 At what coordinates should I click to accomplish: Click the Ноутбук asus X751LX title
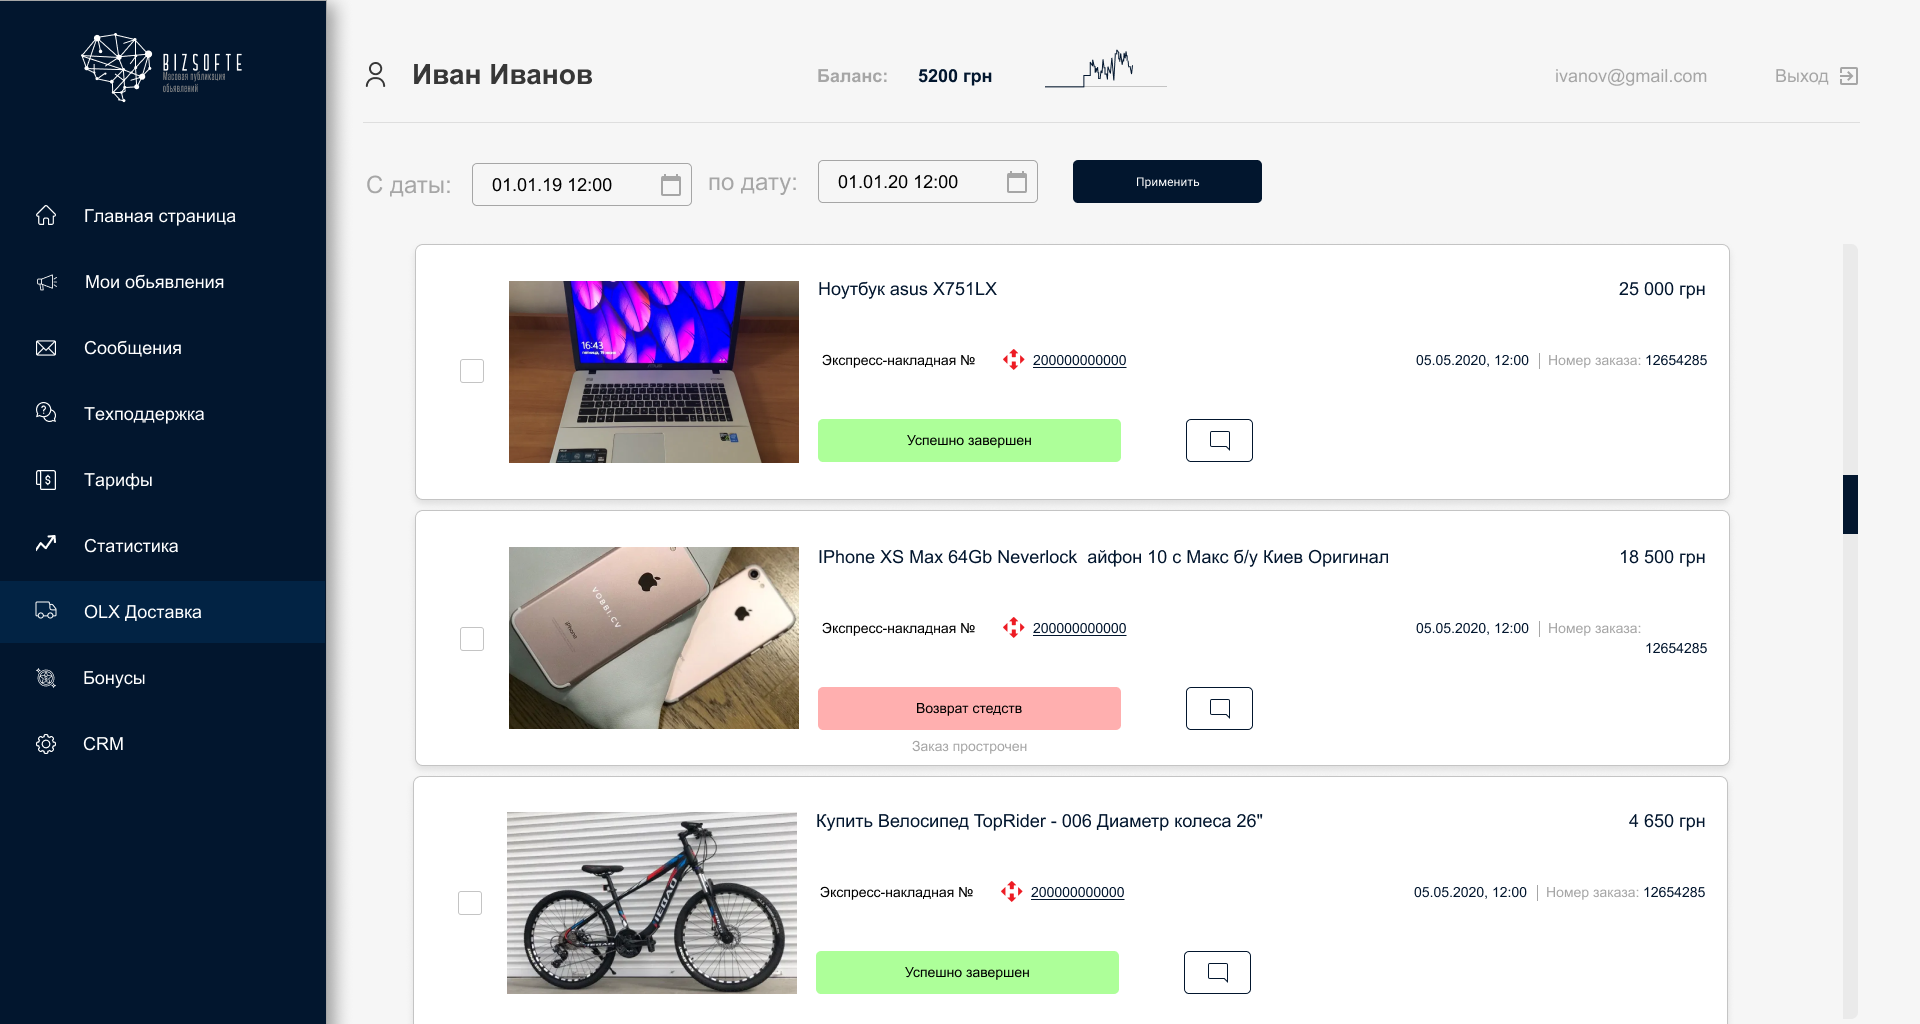pos(907,289)
